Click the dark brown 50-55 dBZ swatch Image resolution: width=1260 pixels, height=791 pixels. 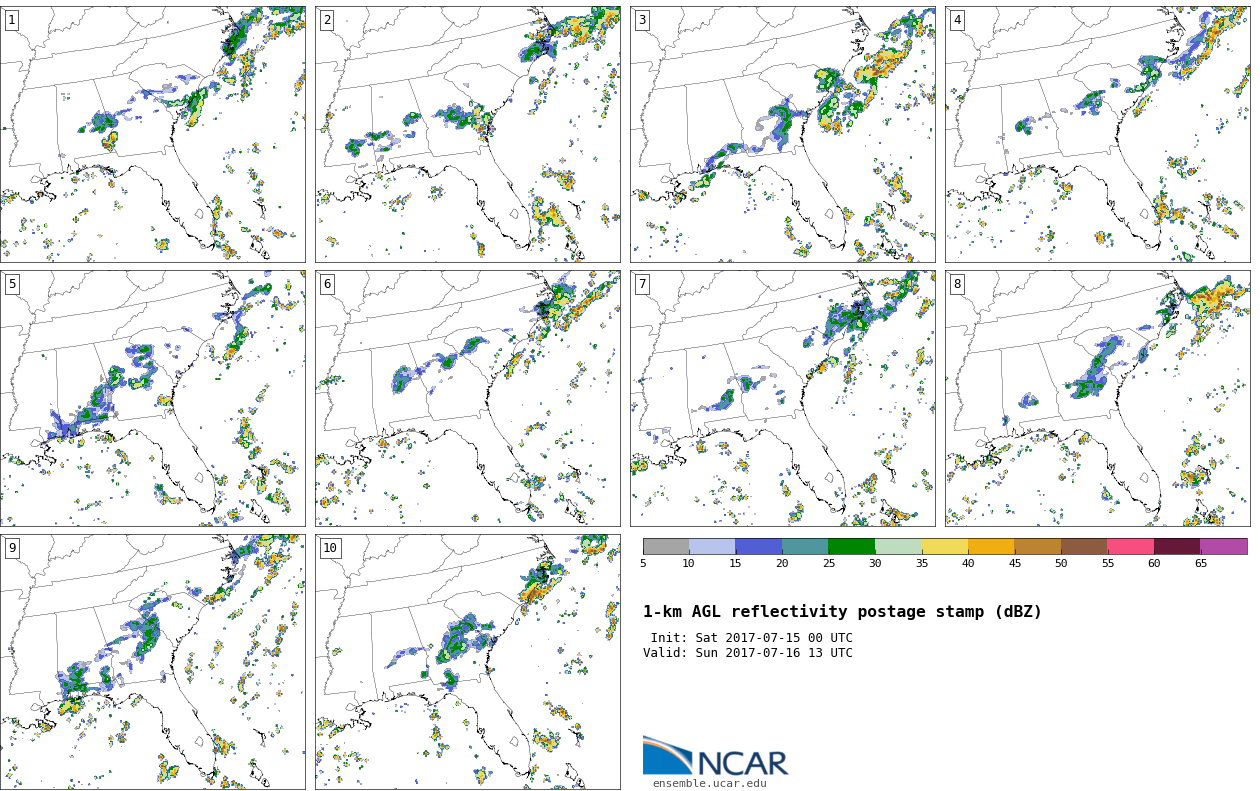tap(1084, 546)
